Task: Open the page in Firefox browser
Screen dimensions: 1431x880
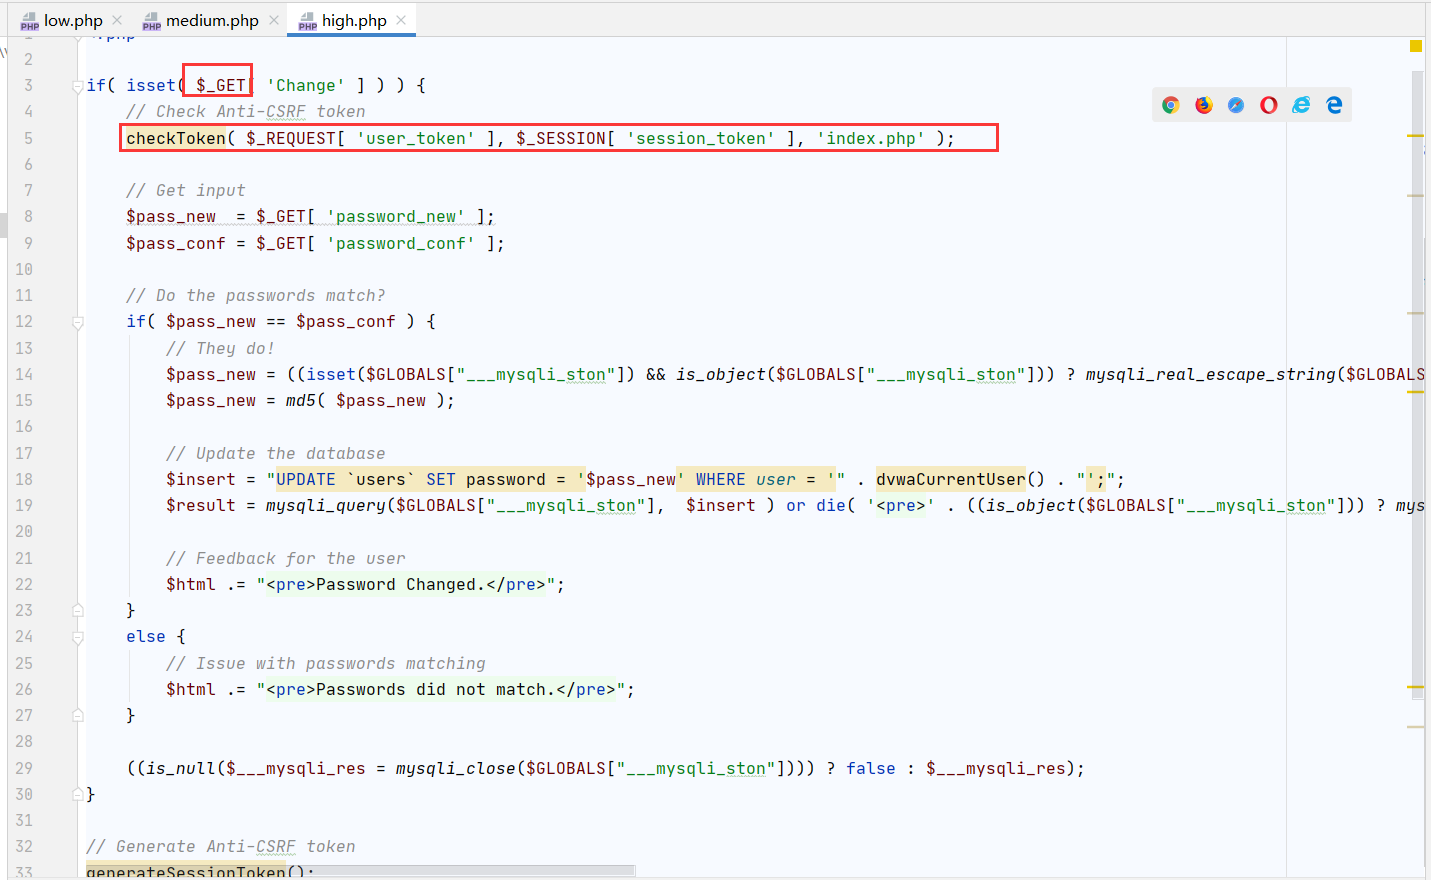Action: 1204,105
